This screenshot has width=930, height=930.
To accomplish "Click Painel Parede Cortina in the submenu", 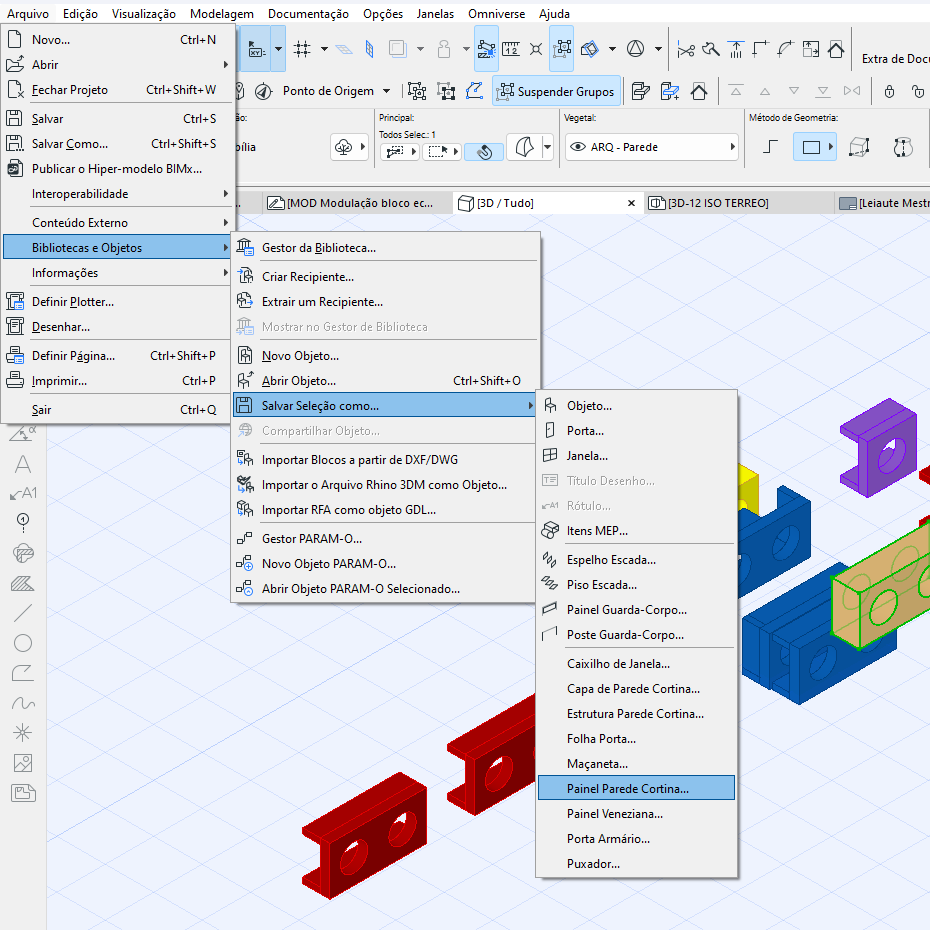I will (636, 788).
